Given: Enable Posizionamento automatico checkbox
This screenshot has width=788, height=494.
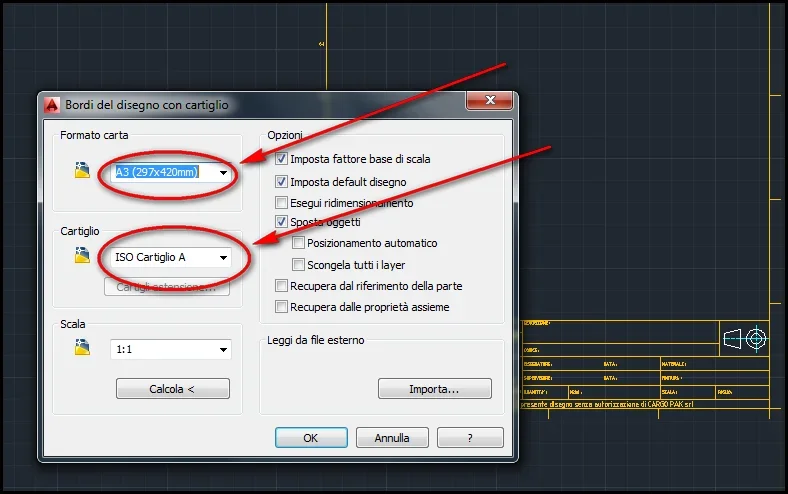Looking at the screenshot, I should coord(299,243).
